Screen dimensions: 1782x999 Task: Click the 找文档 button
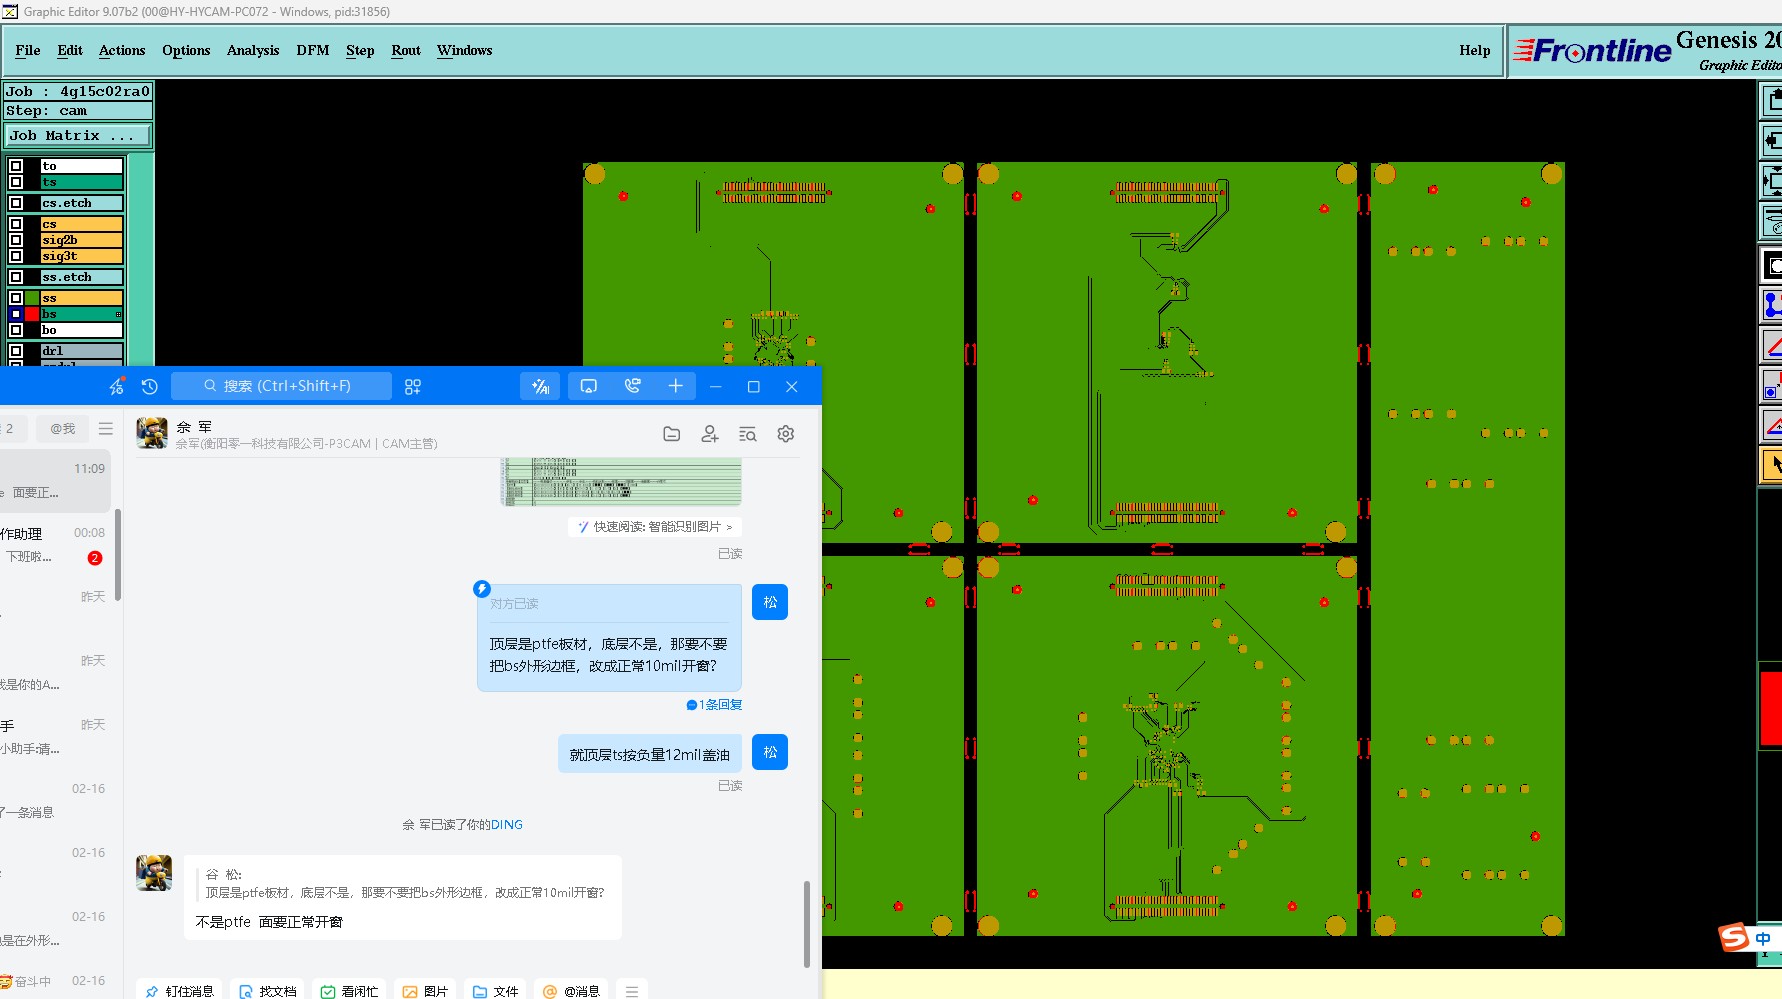click(268, 991)
